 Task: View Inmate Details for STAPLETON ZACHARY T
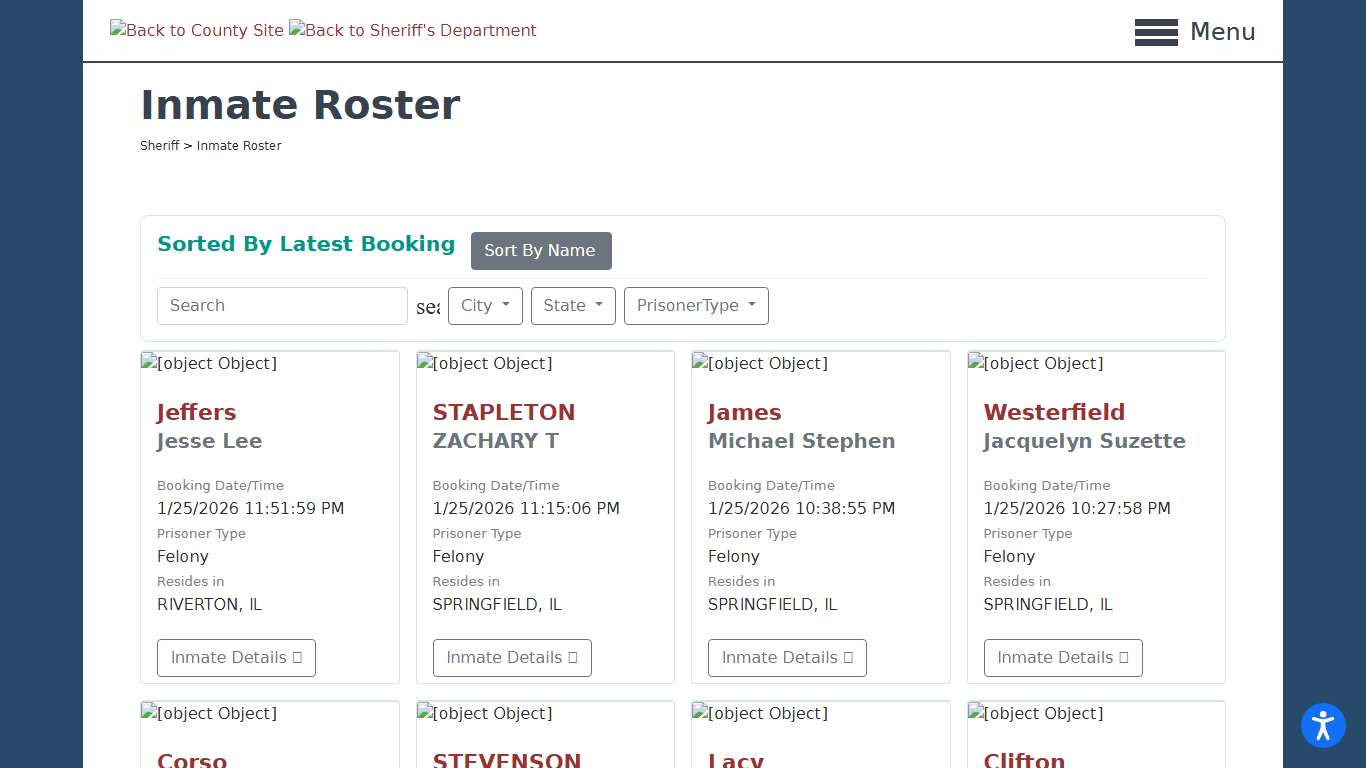[511, 657]
